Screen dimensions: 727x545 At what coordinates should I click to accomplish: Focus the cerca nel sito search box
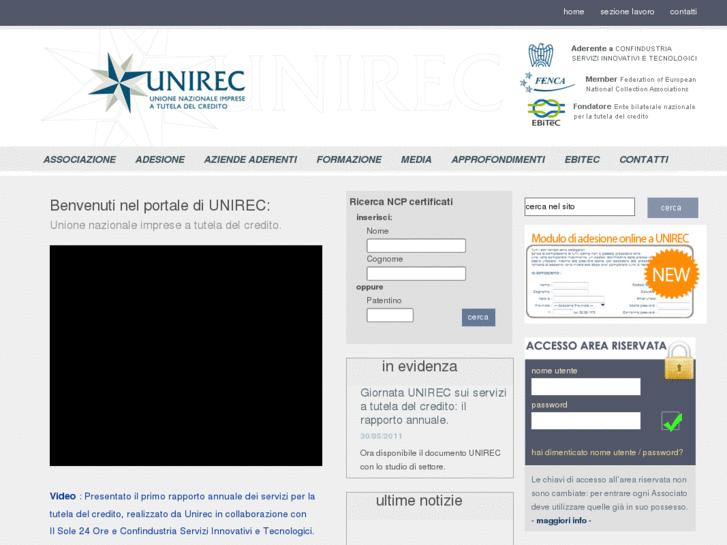580,207
